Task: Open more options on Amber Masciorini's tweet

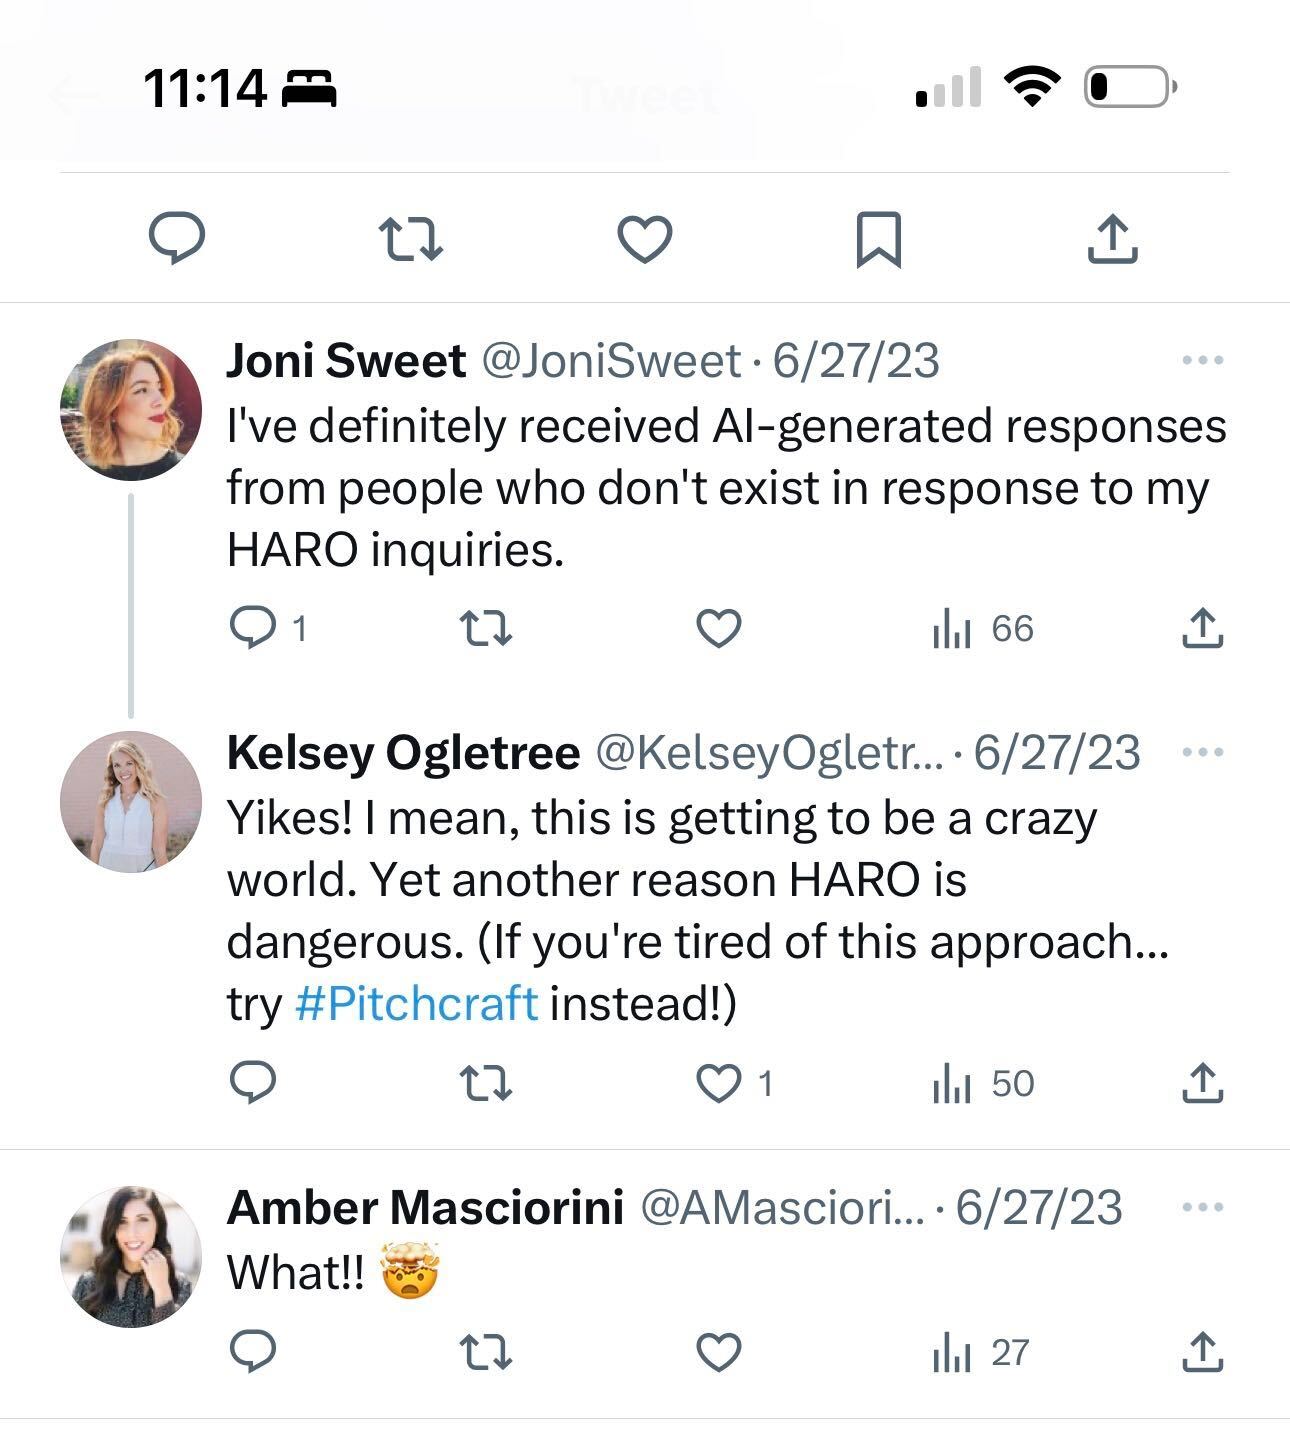Action: click(x=1202, y=1207)
